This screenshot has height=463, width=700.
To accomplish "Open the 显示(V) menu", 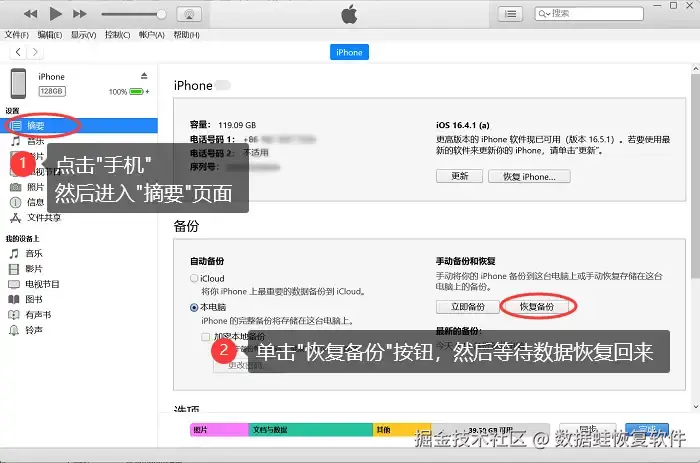I will [x=83, y=35].
